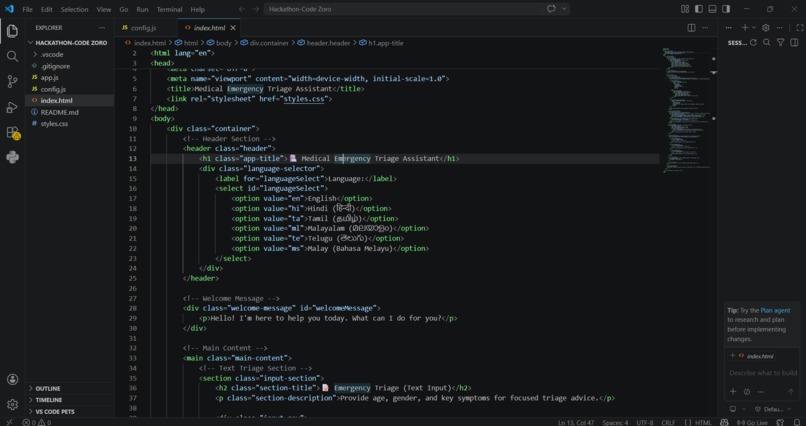Viewport: 806px width, 426px height.
Task: Click Go Back arrow in title bar
Action: (242, 9)
